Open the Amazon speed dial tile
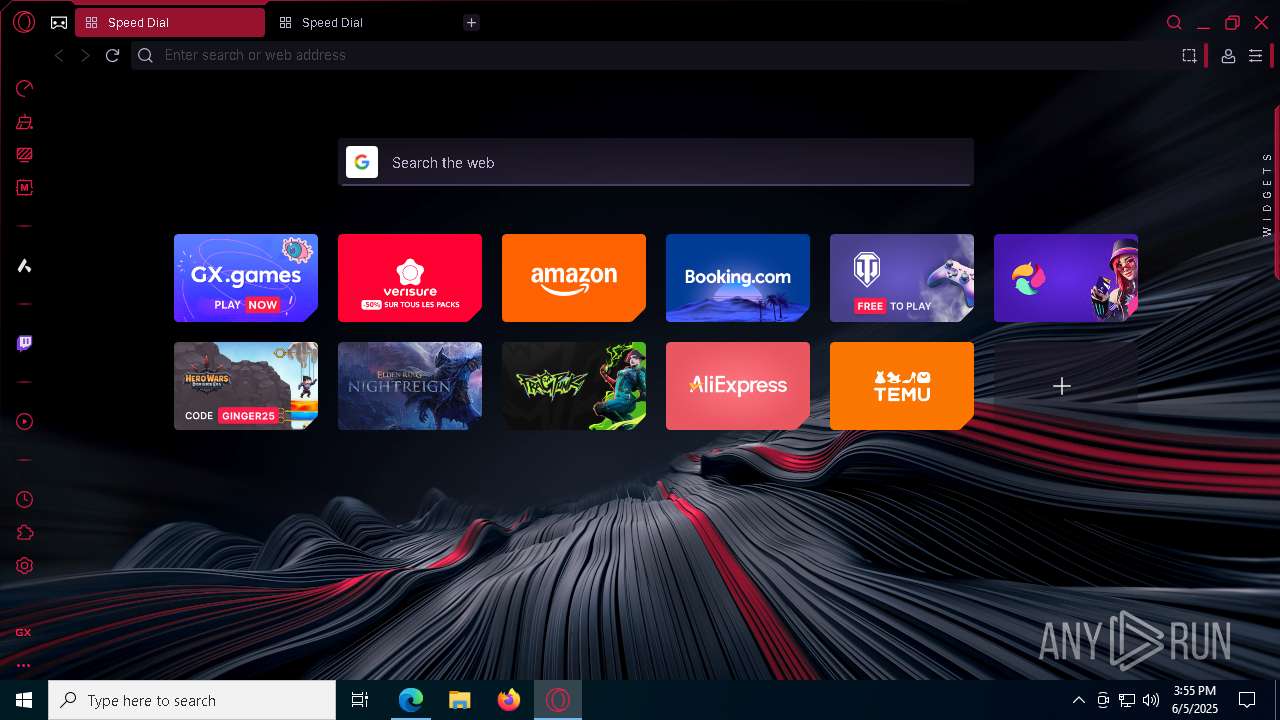This screenshot has height=720, width=1280. point(574,278)
